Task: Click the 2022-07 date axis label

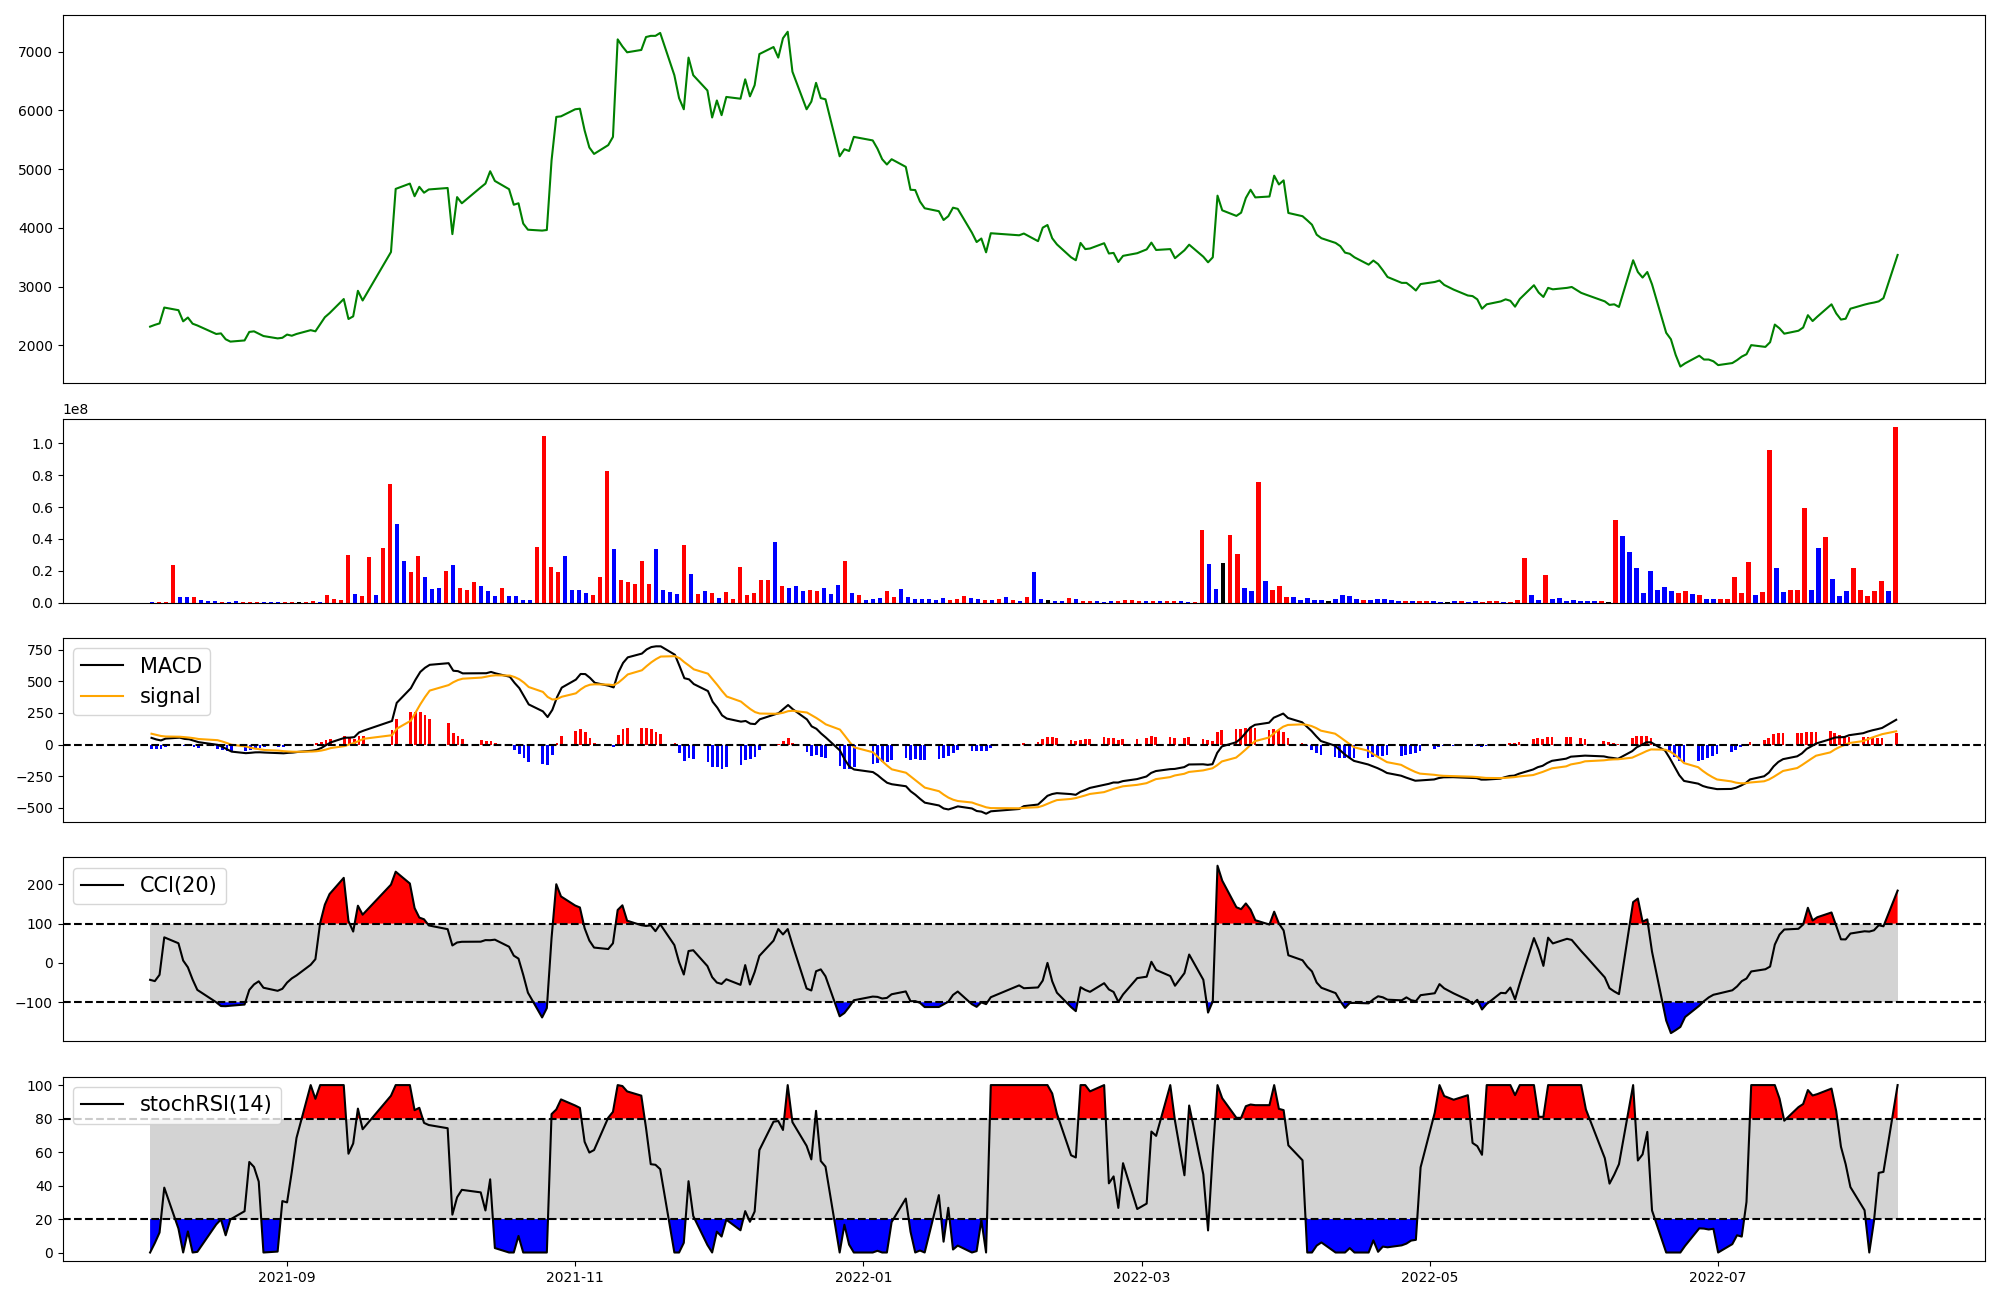Action: (1717, 1277)
